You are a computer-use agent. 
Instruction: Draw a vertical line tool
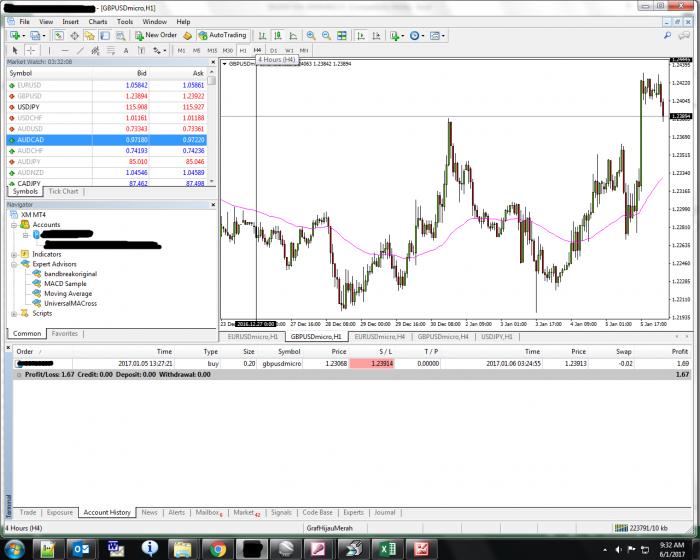[x=49, y=50]
